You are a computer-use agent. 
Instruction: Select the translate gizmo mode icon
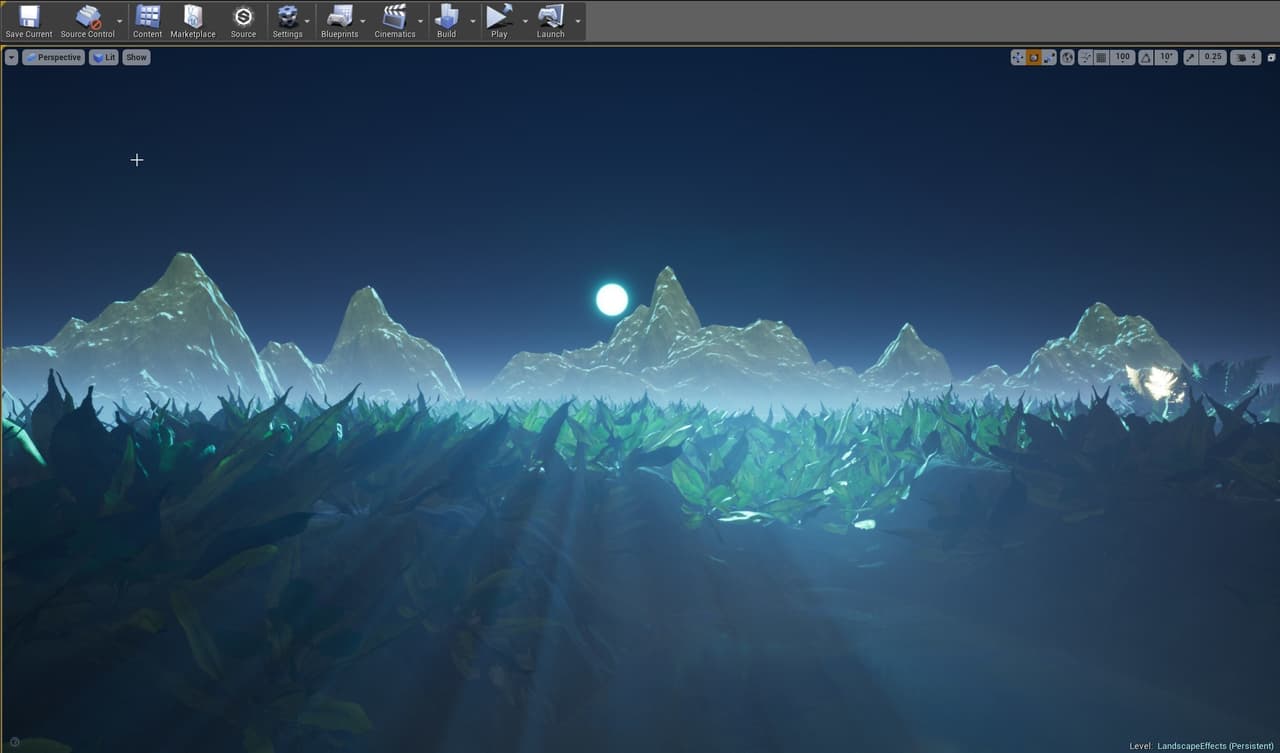1018,57
